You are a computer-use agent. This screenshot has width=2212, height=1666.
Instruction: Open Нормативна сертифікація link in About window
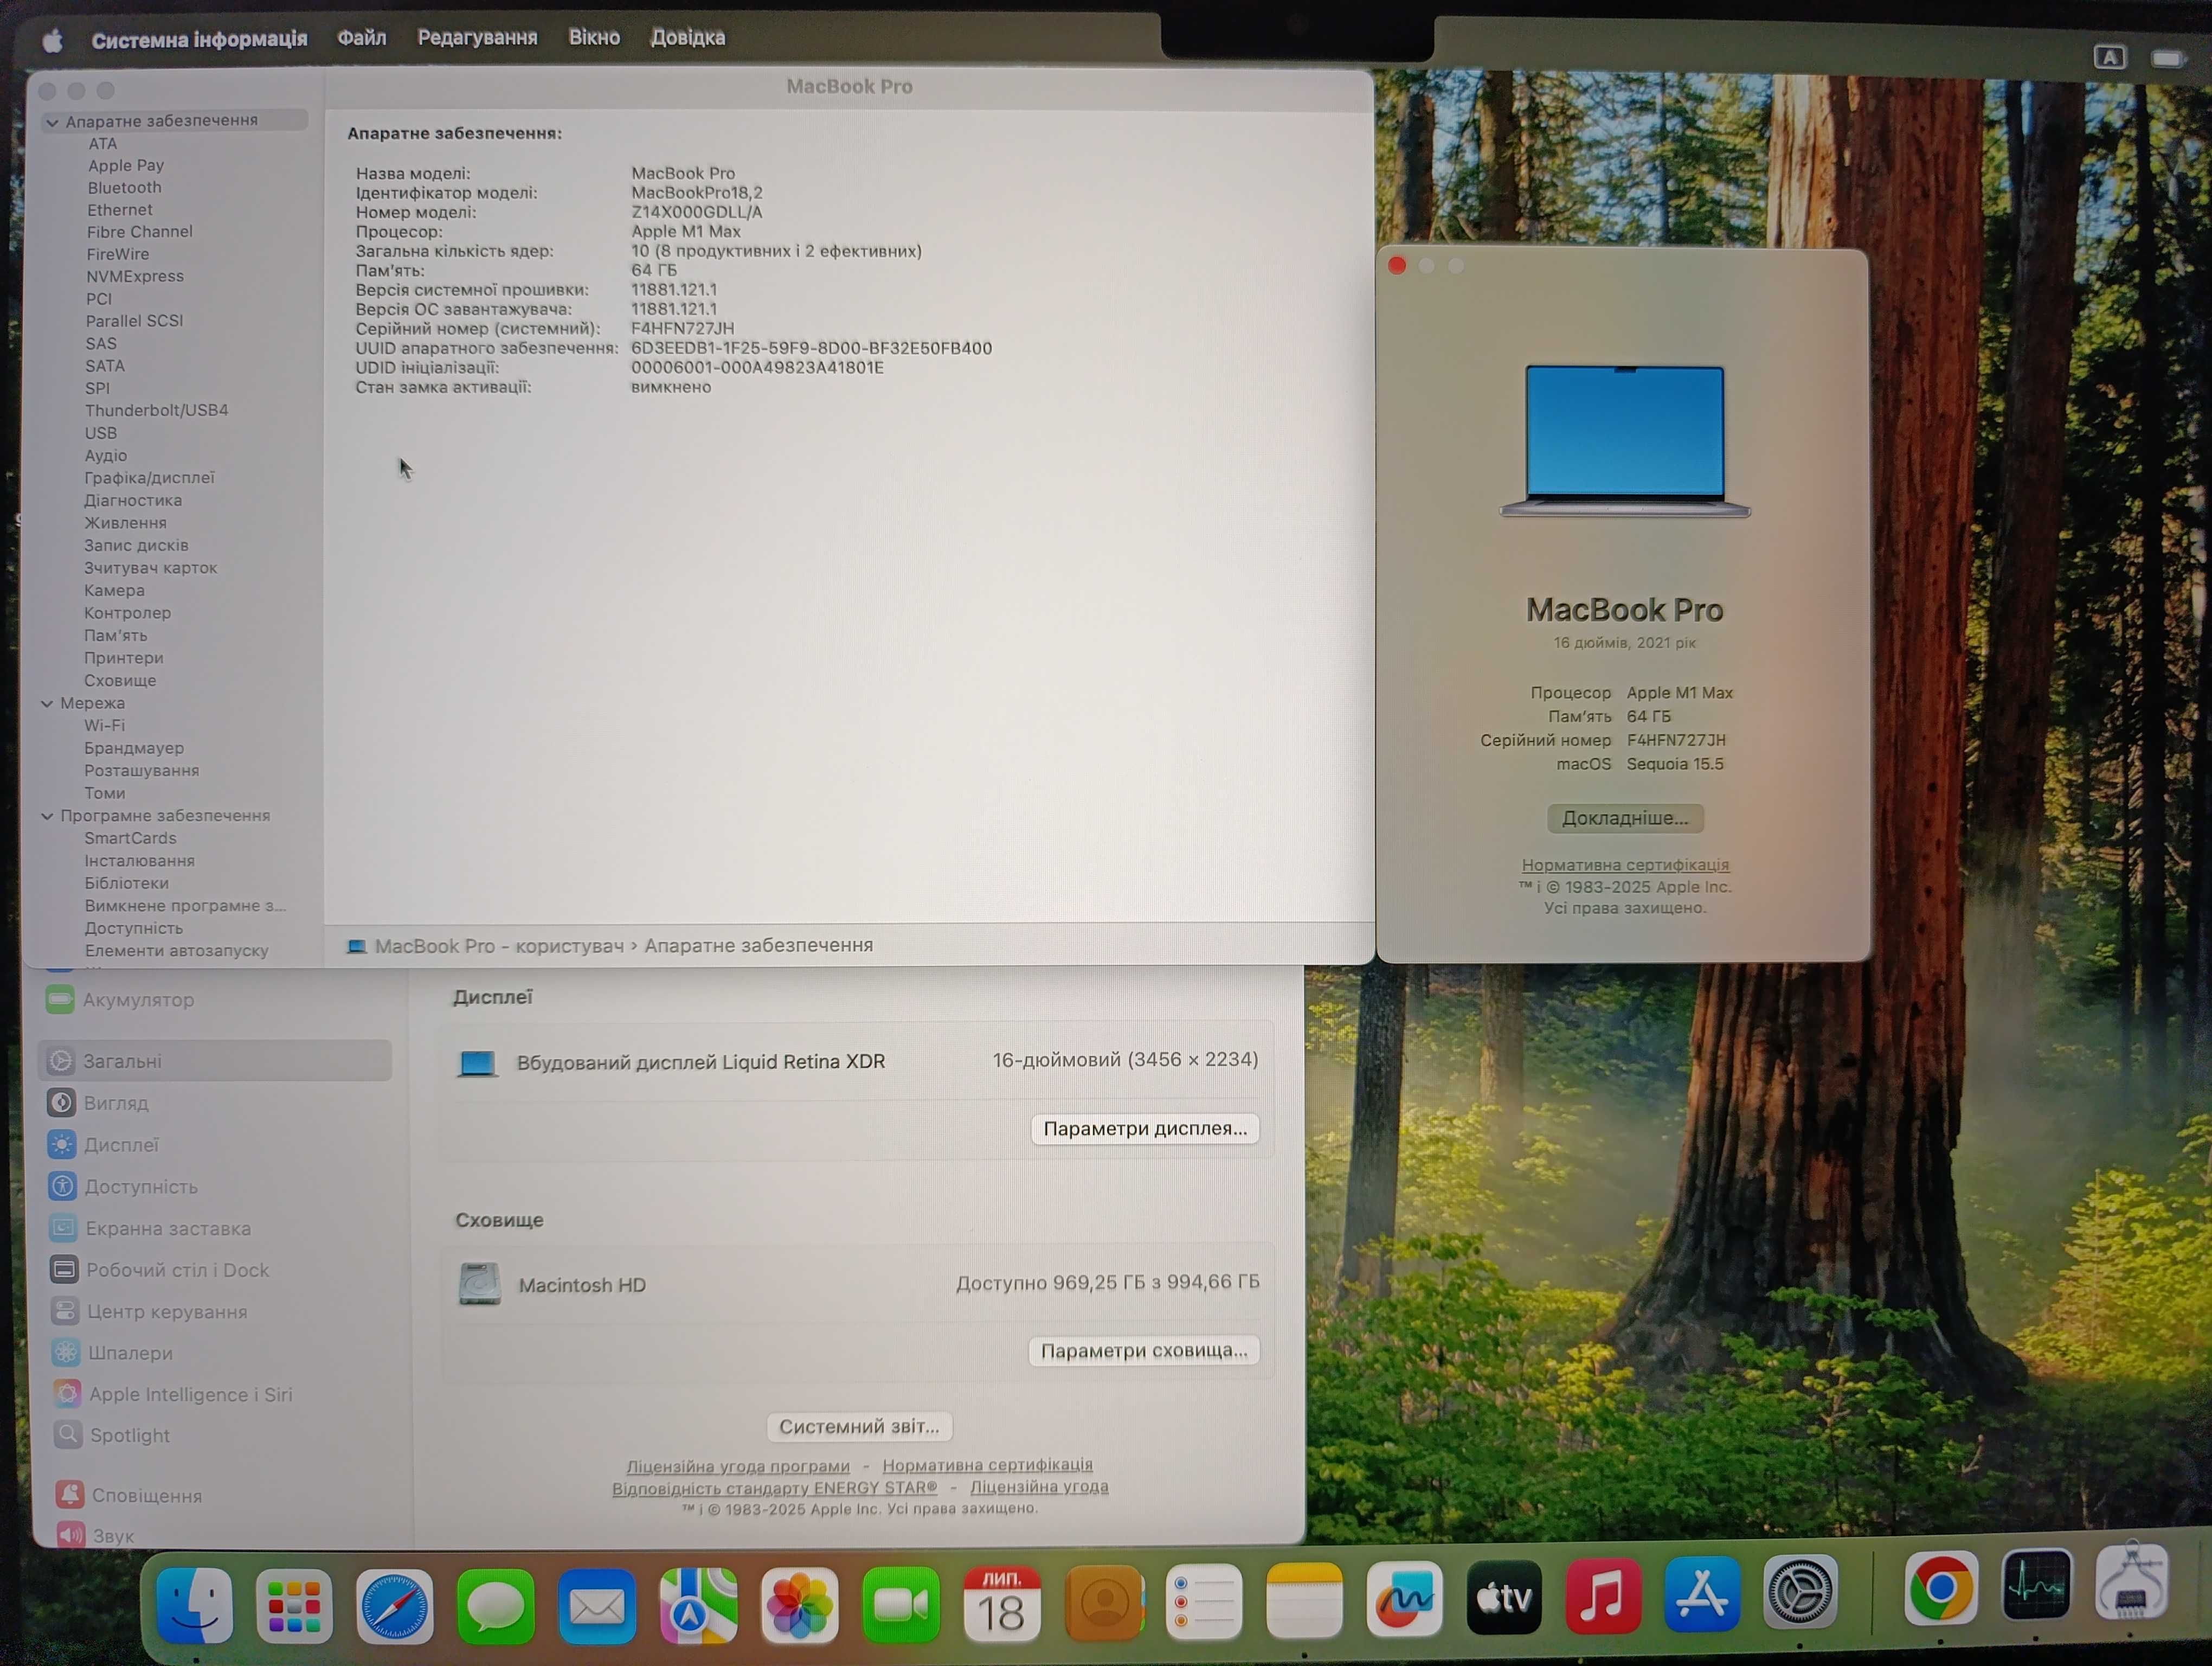pos(1625,865)
